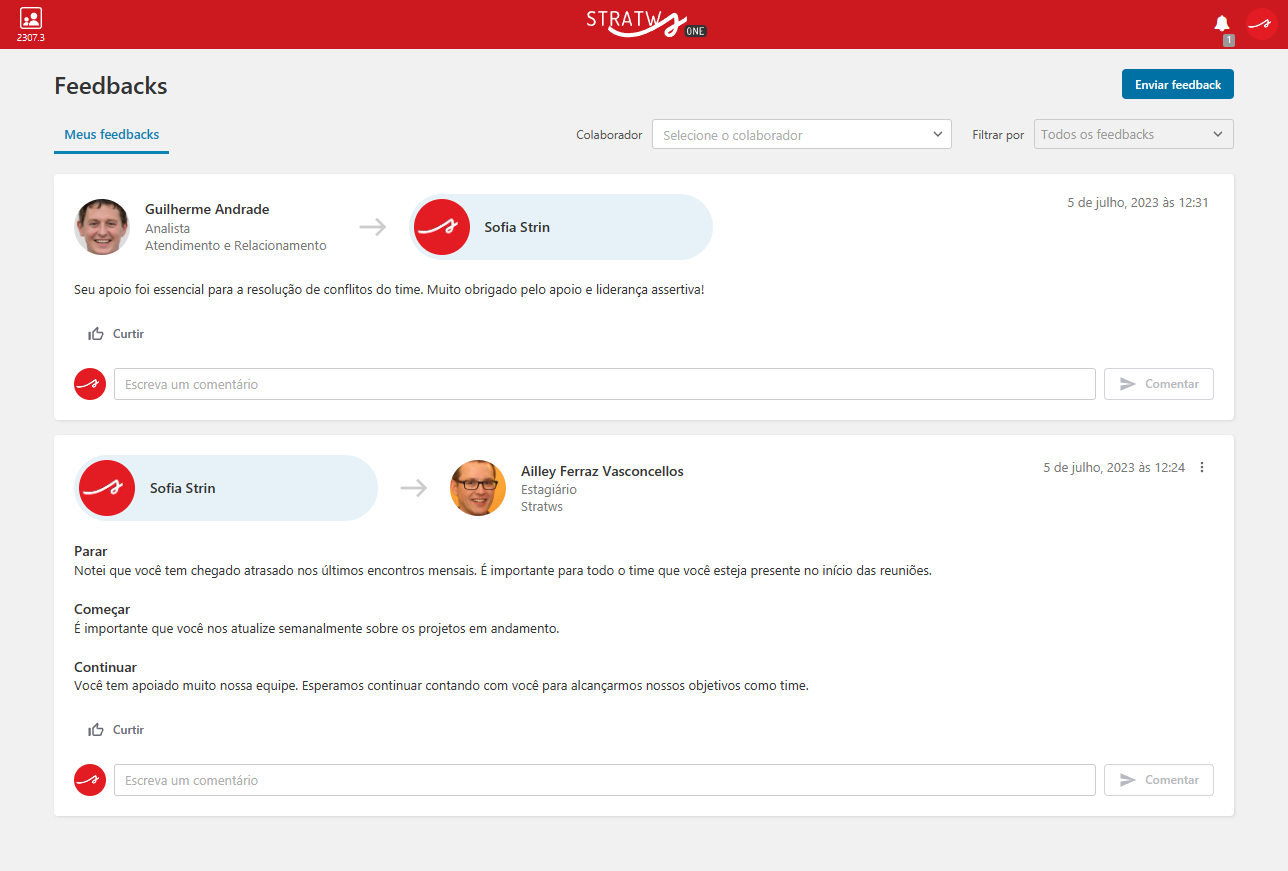Click Sofia Strin recipient chip in first feedback
This screenshot has height=871, width=1288.
(x=561, y=227)
